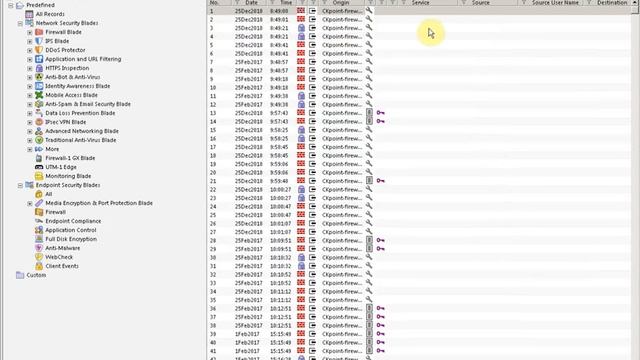
Task: Select the All Records tree item
Action: pyautogui.click(x=50, y=14)
